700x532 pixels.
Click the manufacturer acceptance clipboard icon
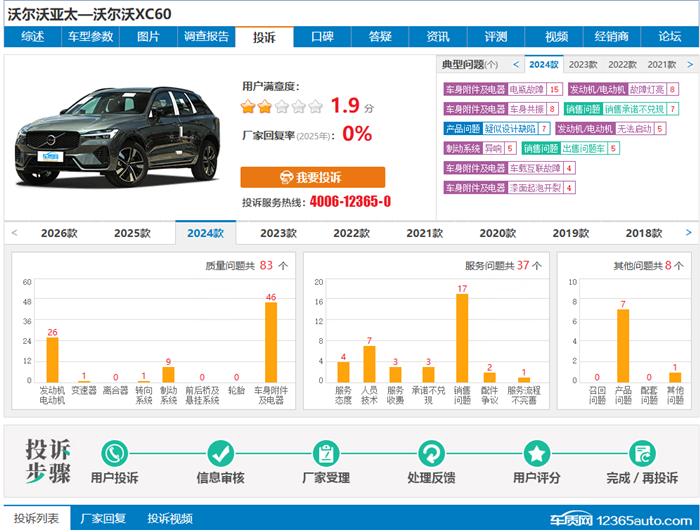click(x=325, y=453)
